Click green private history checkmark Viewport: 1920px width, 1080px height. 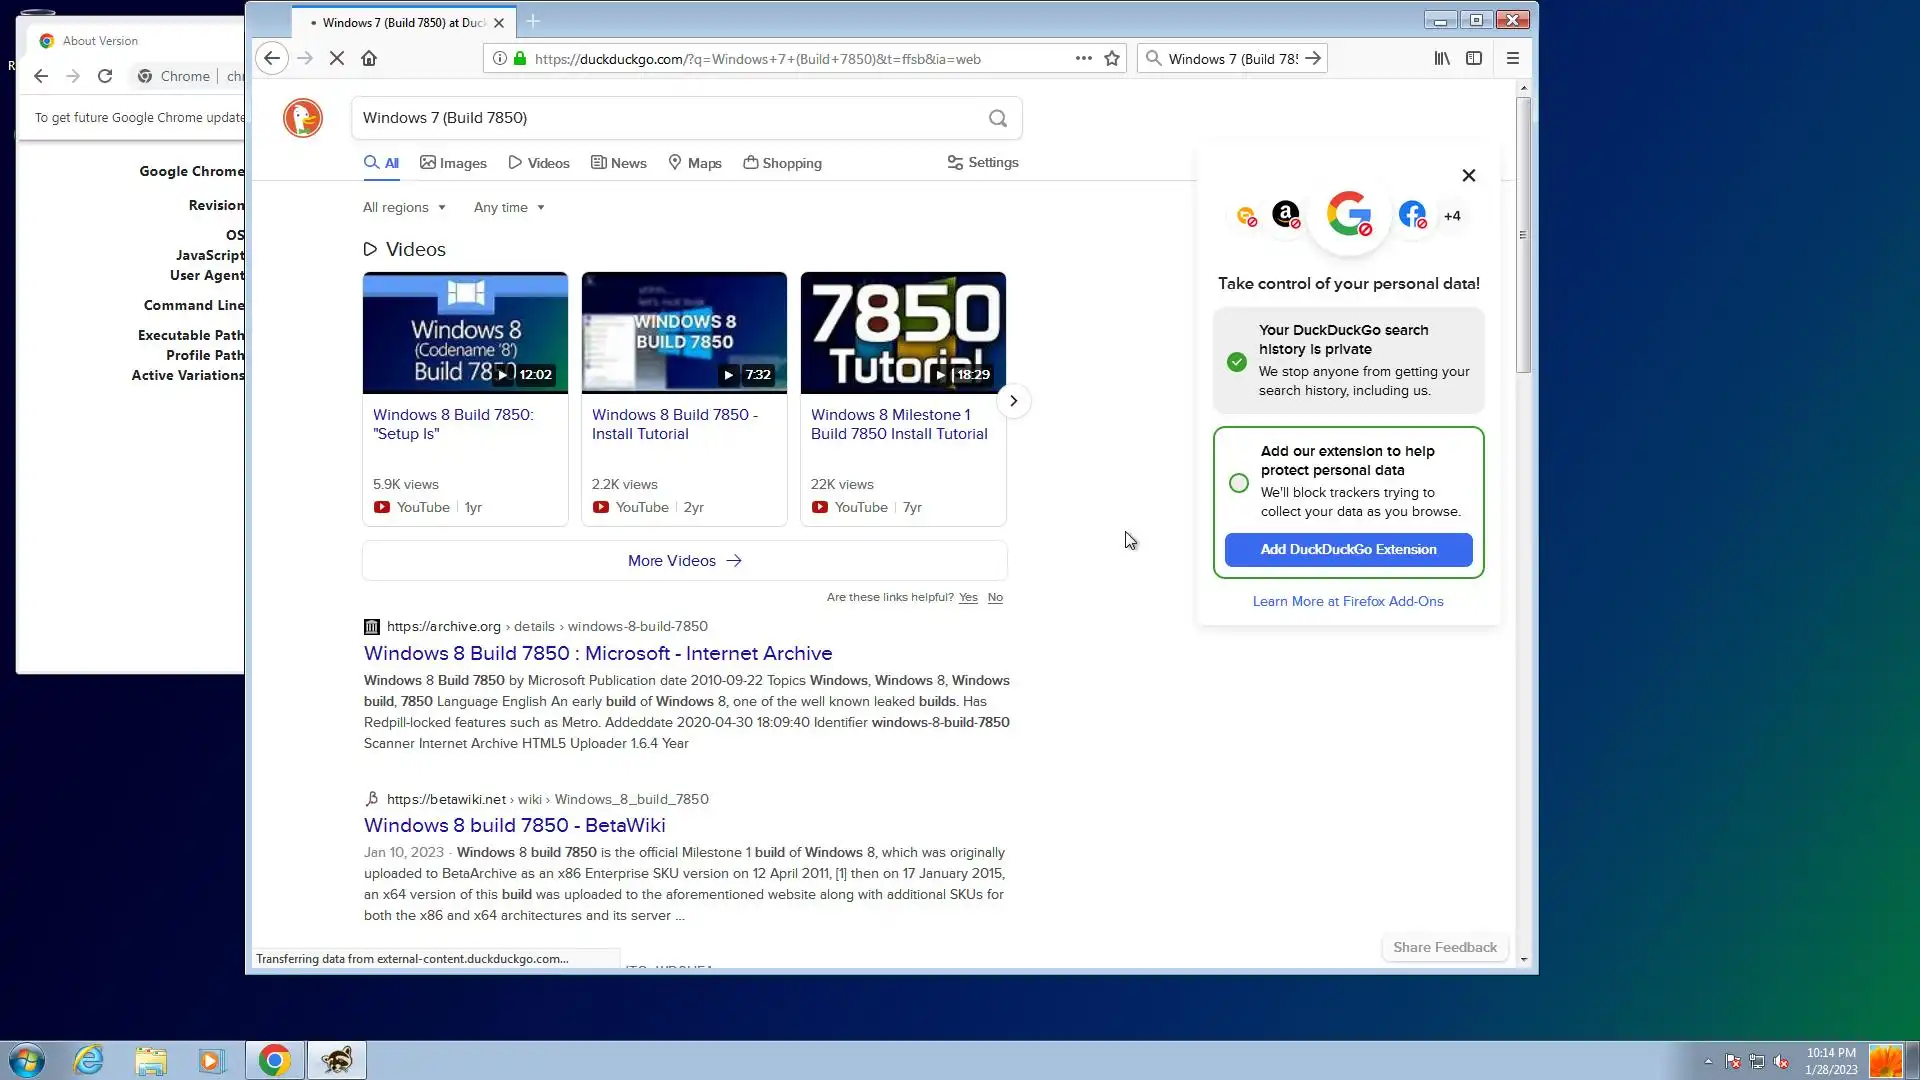coord(1237,361)
